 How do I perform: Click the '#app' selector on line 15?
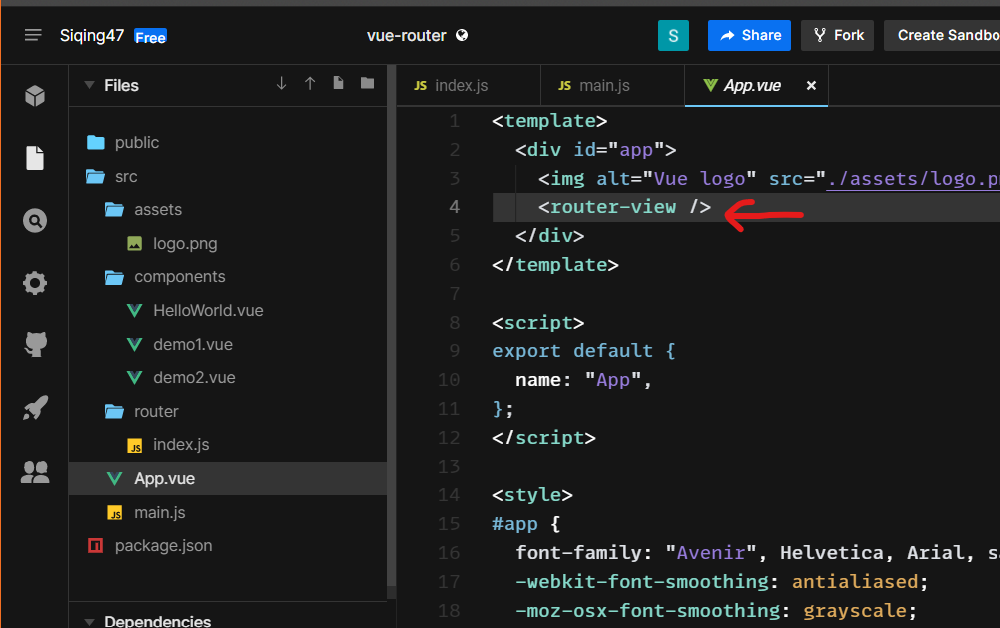click(515, 524)
